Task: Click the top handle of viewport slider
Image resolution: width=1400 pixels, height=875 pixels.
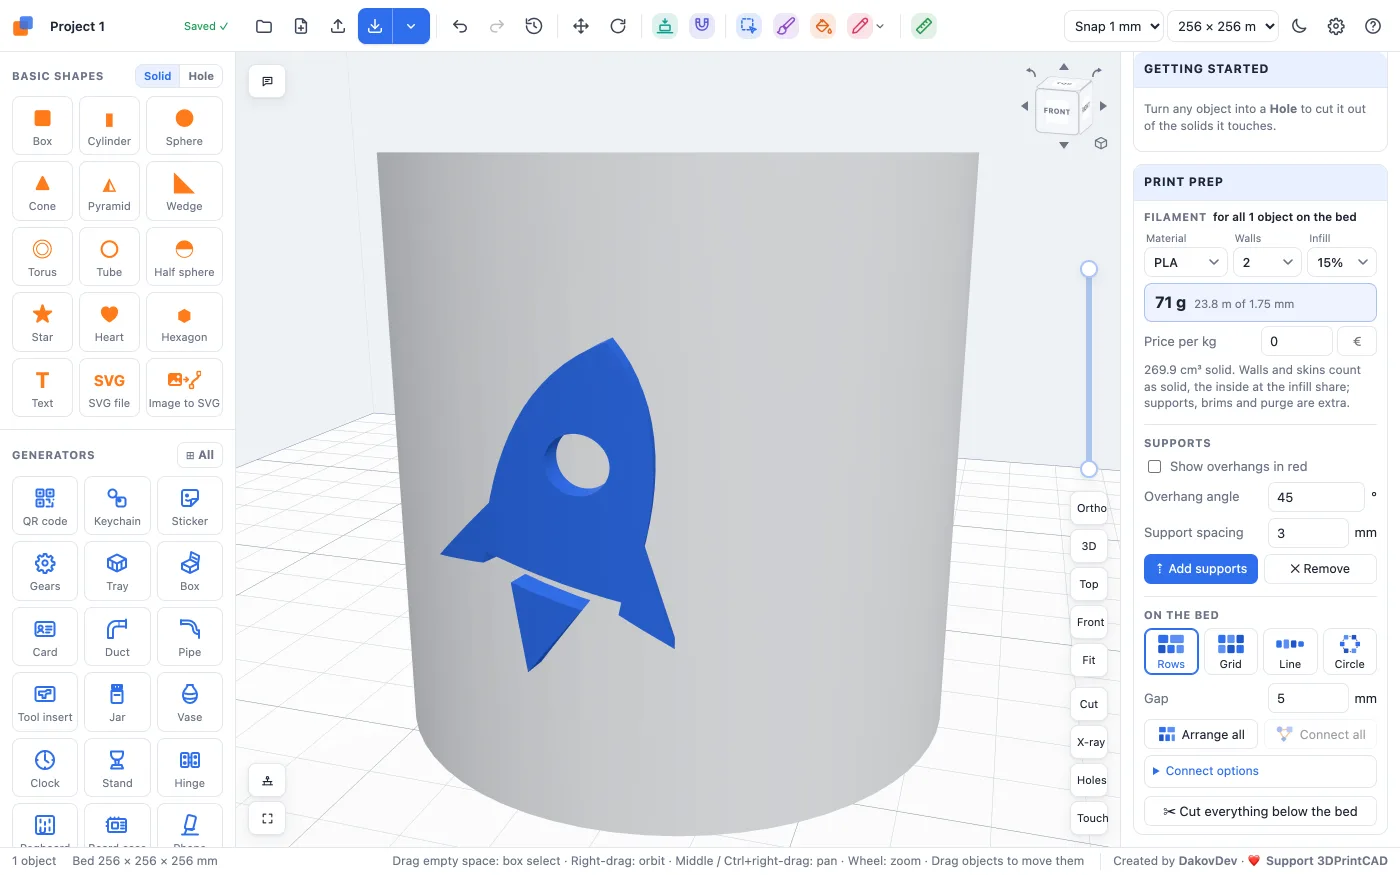Action: [1089, 269]
